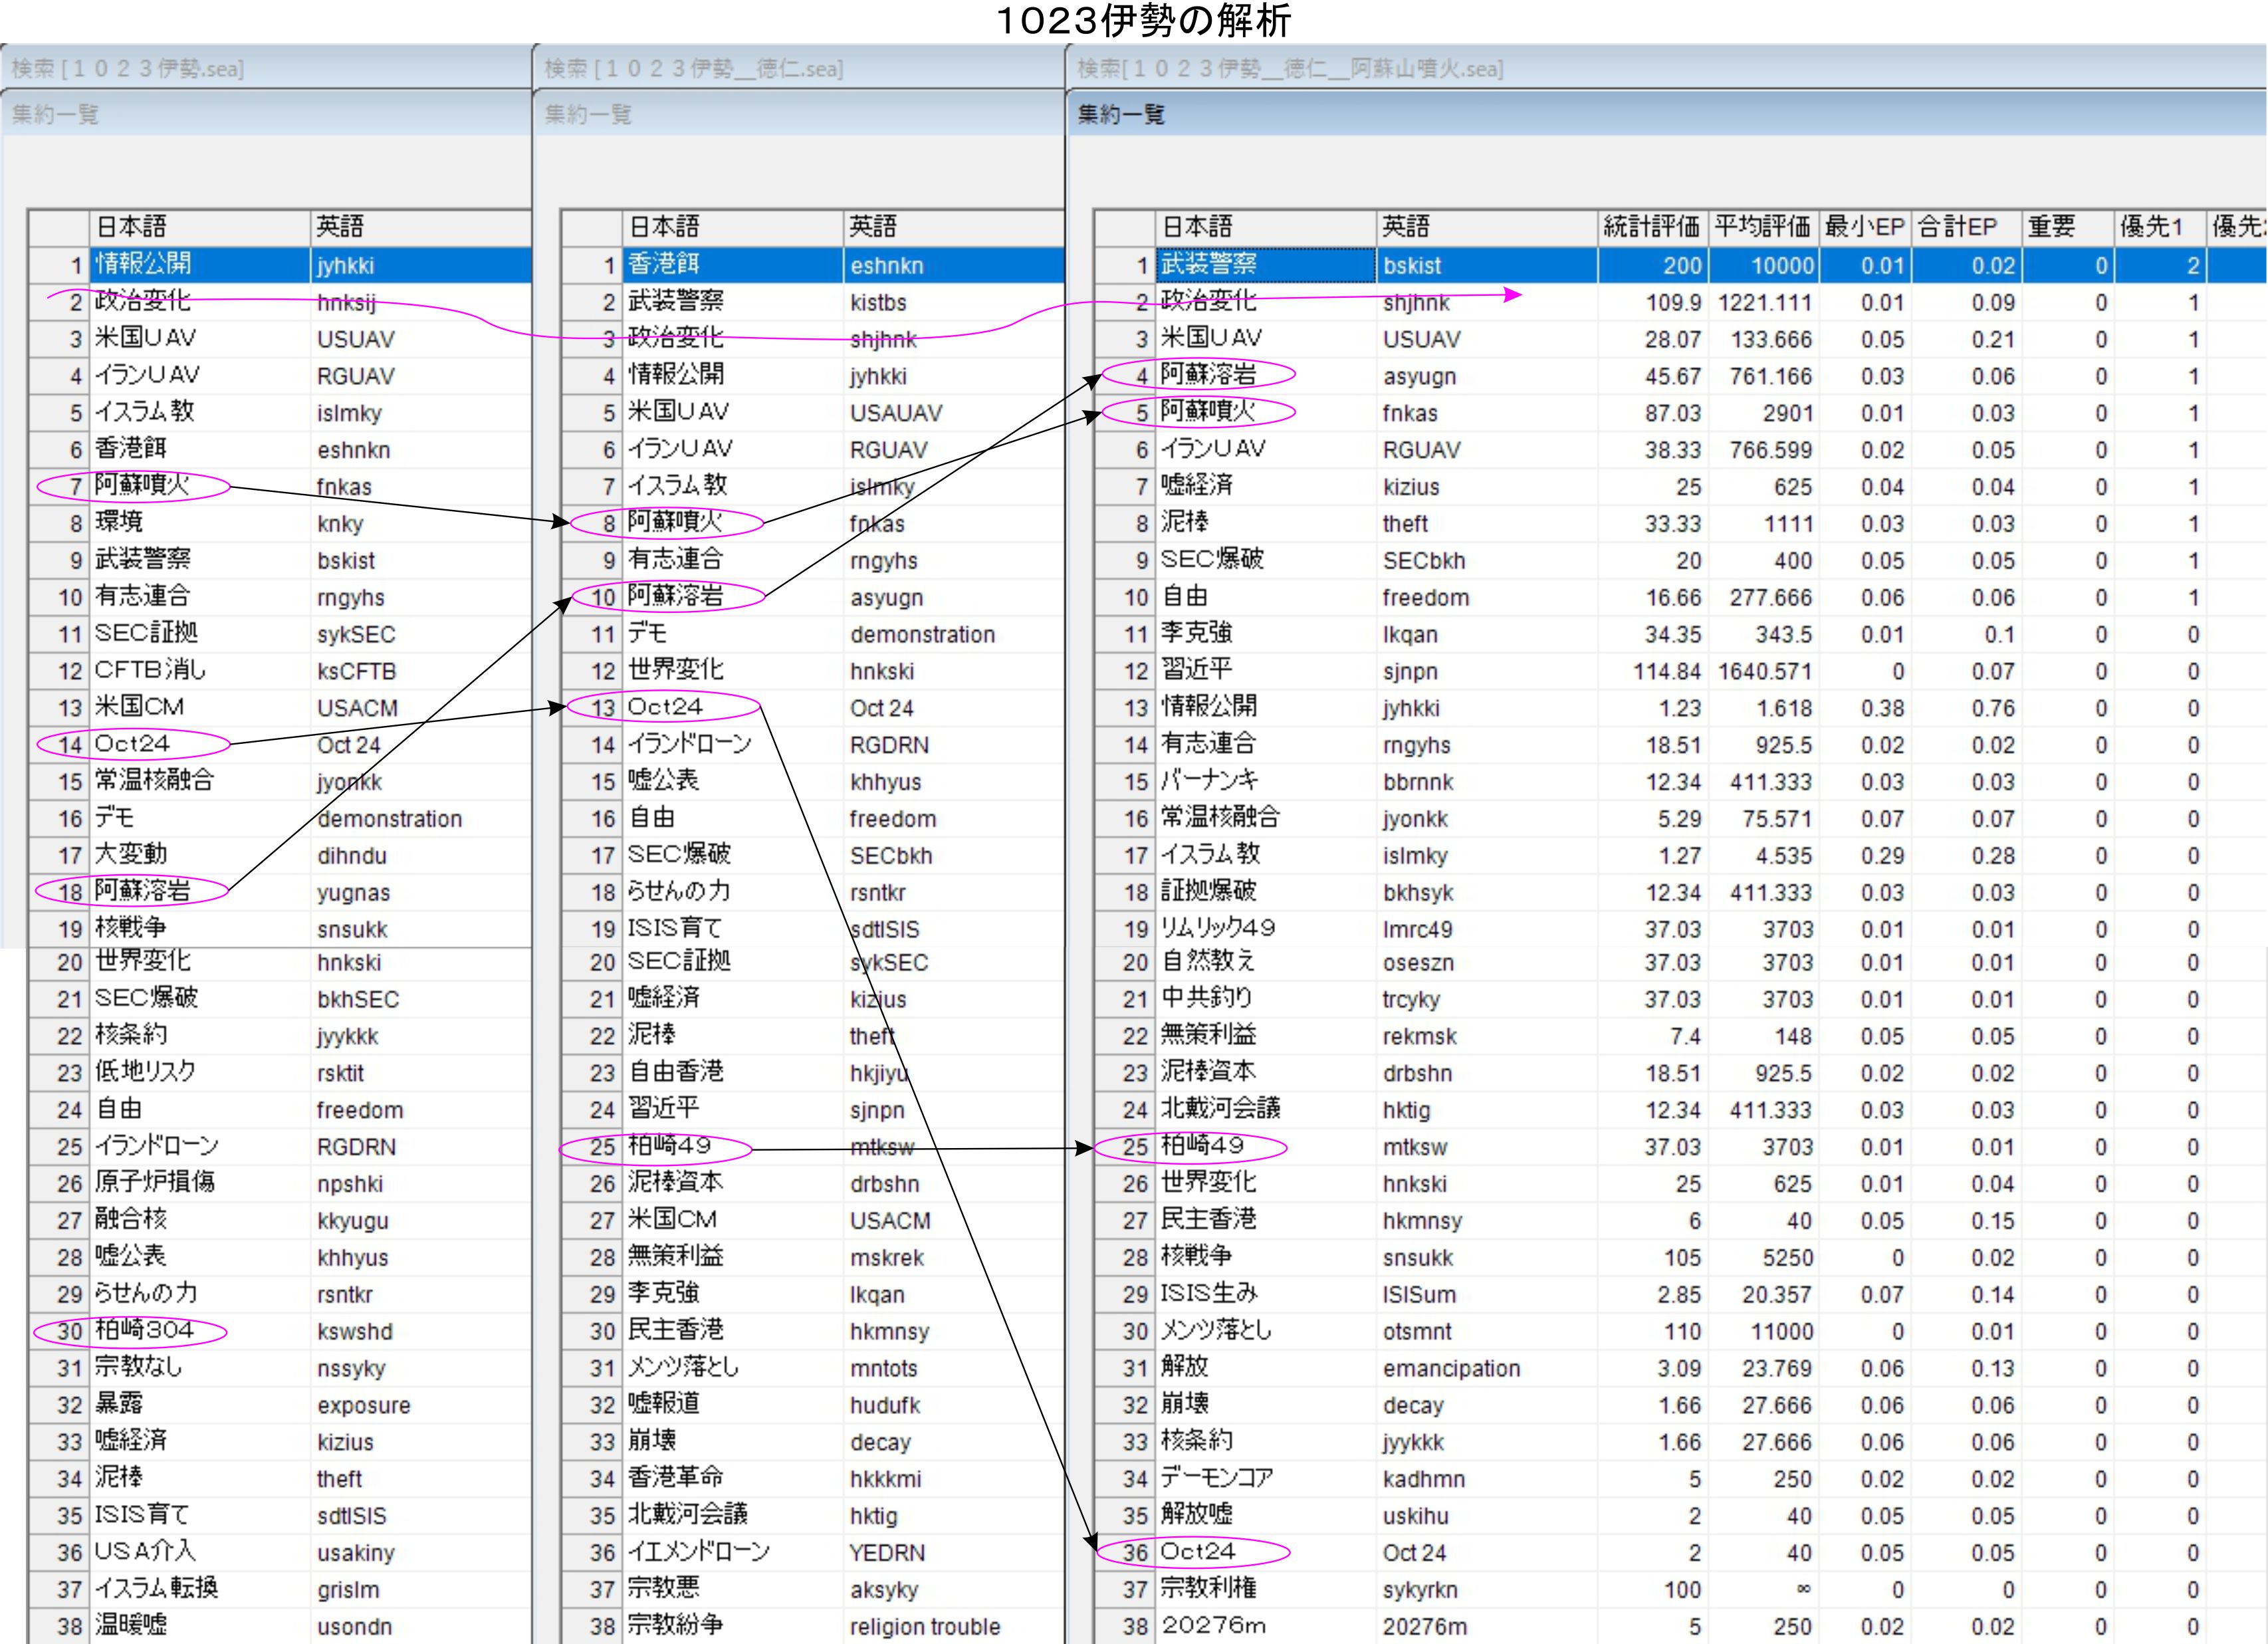Click the 集約一覧 title of the middle window

coord(588,114)
